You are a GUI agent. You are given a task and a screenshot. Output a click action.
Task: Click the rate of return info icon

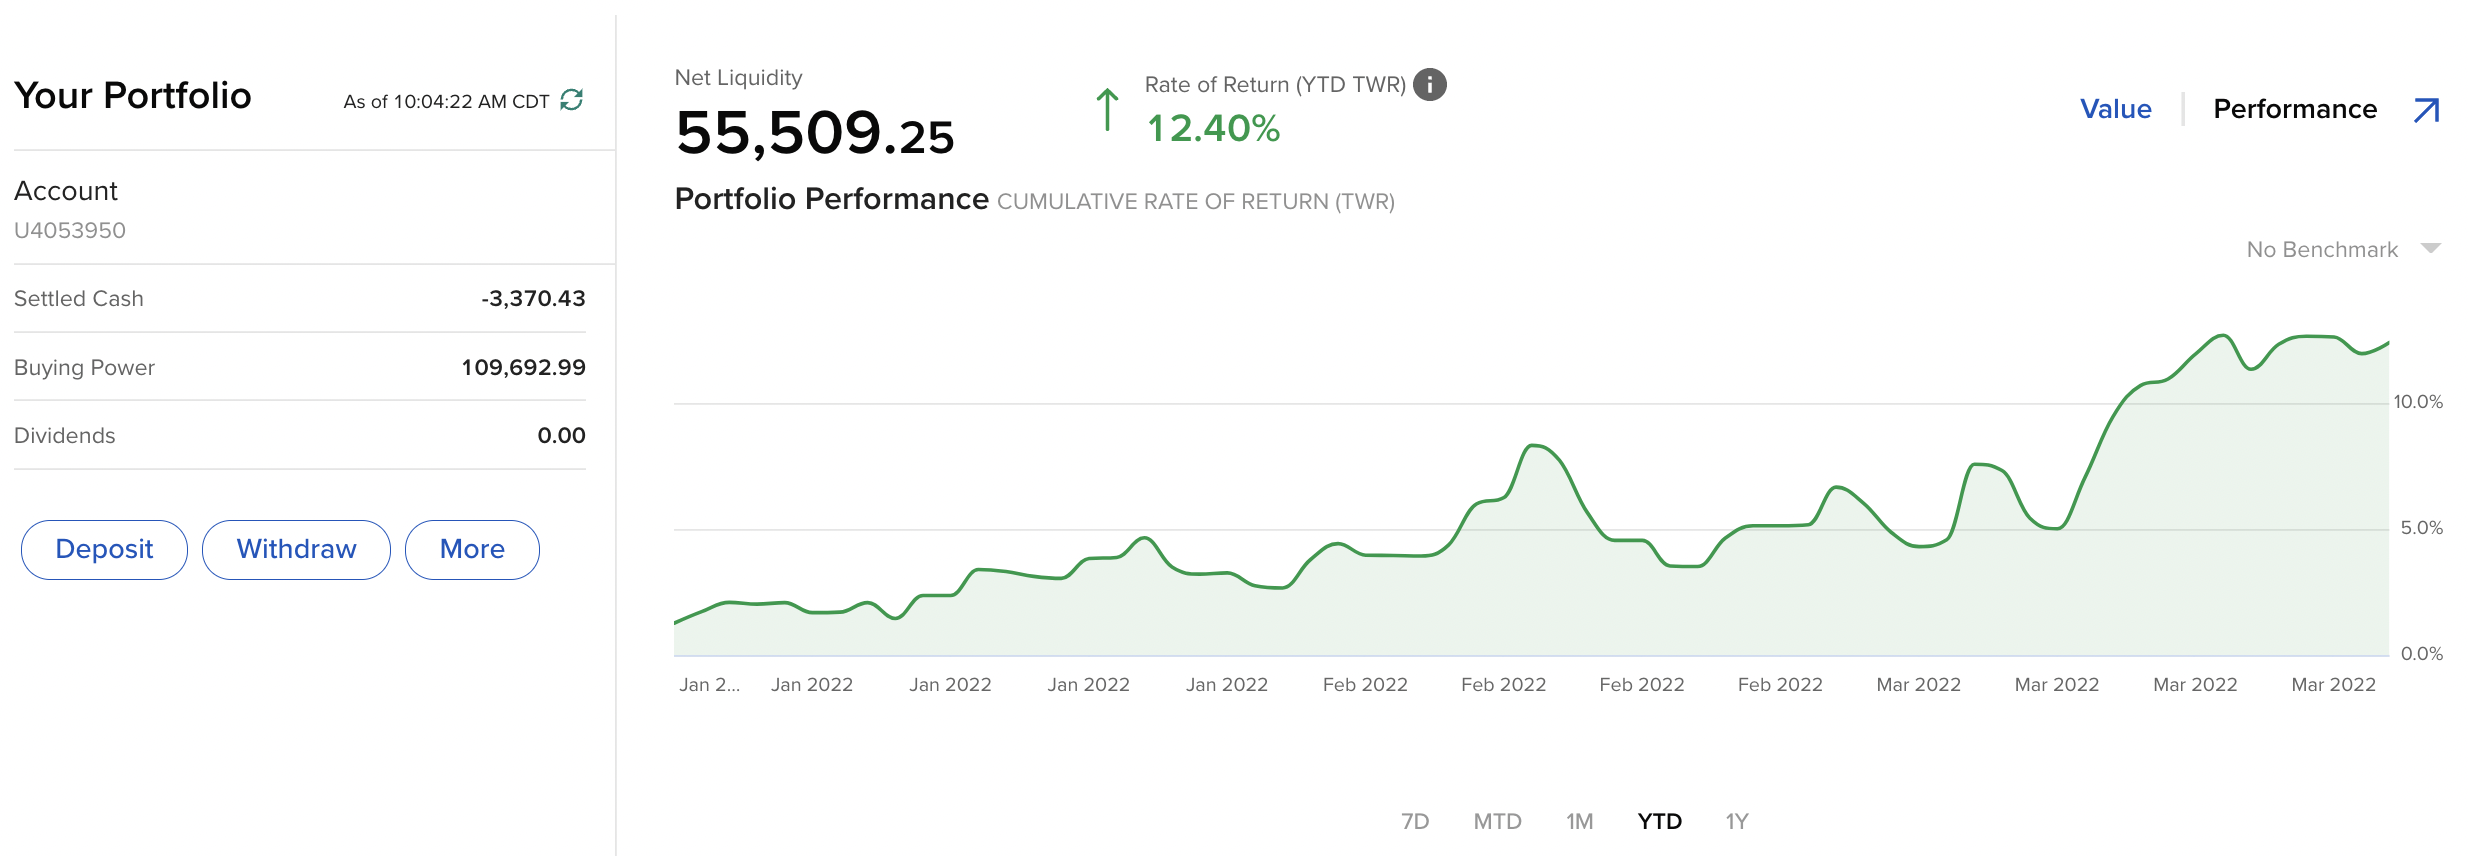pos(1430,85)
